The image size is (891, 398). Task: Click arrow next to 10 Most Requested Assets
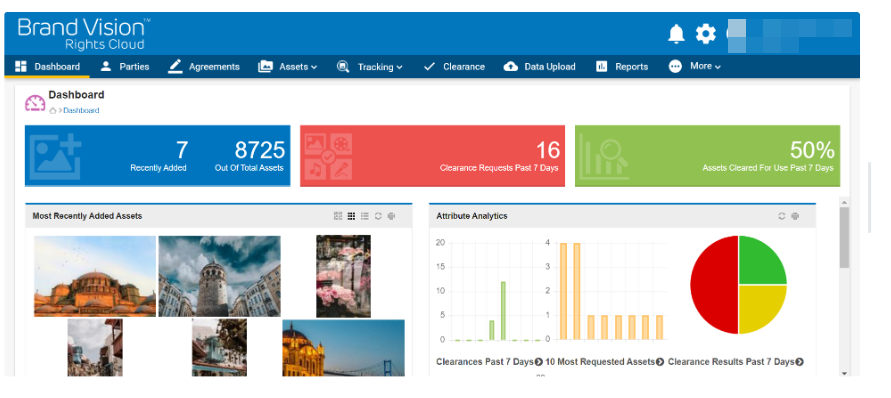point(660,362)
